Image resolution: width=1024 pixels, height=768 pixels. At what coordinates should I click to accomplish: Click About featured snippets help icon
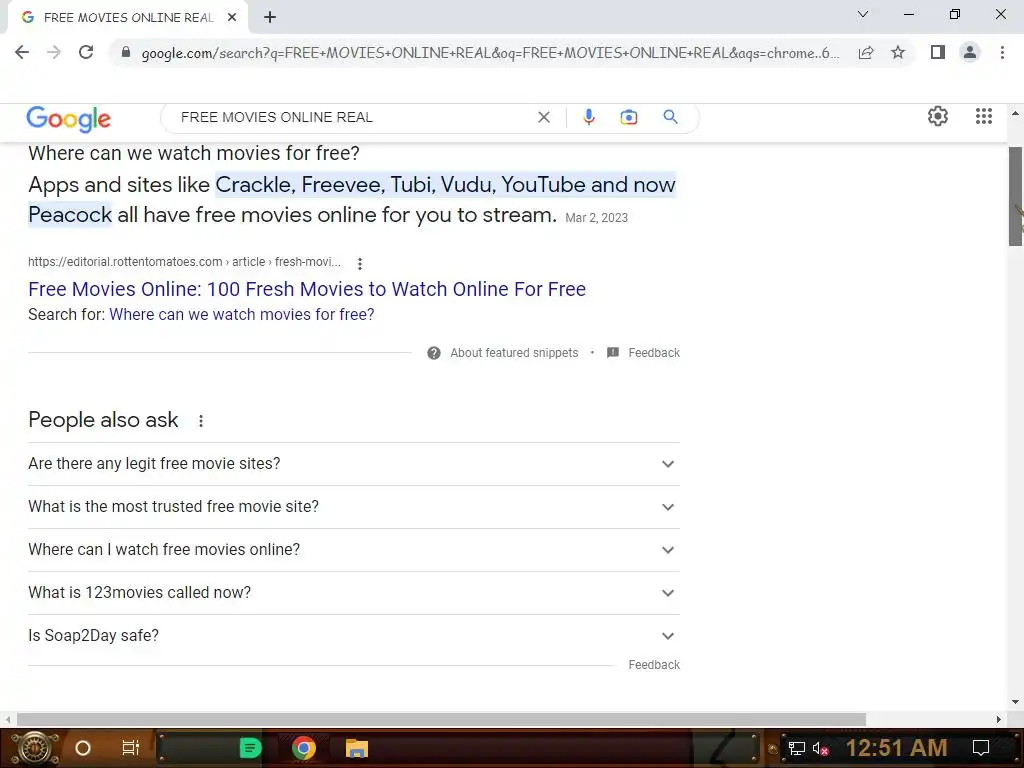pos(434,353)
